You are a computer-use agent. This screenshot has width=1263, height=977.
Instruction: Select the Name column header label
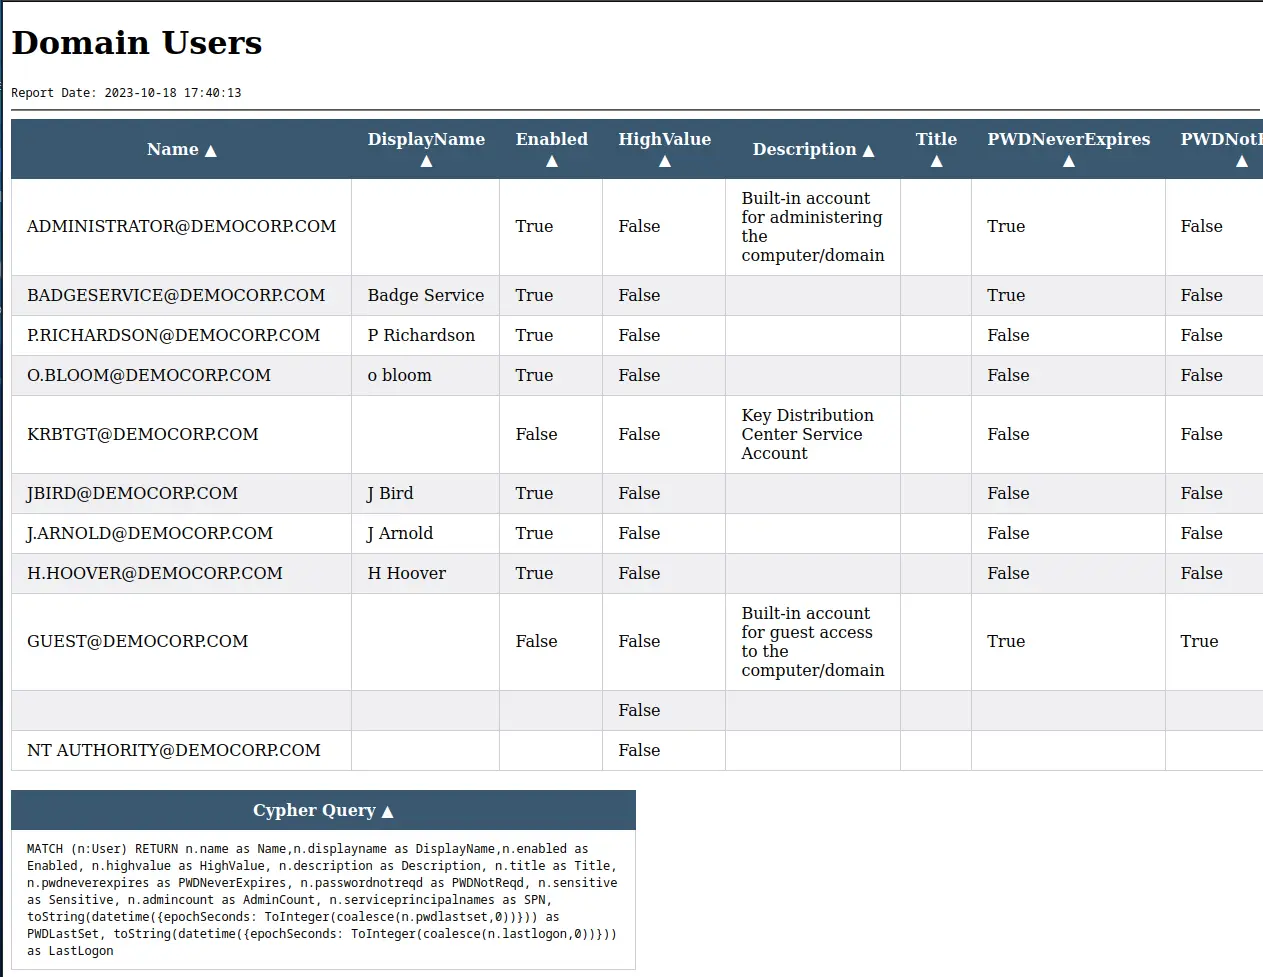pyautogui.click(x=172, y=149)
